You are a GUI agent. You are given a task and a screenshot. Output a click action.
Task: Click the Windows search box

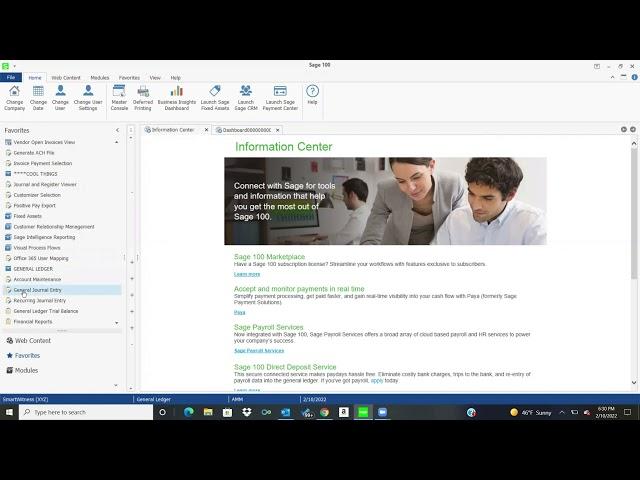[x=86, y=412]
